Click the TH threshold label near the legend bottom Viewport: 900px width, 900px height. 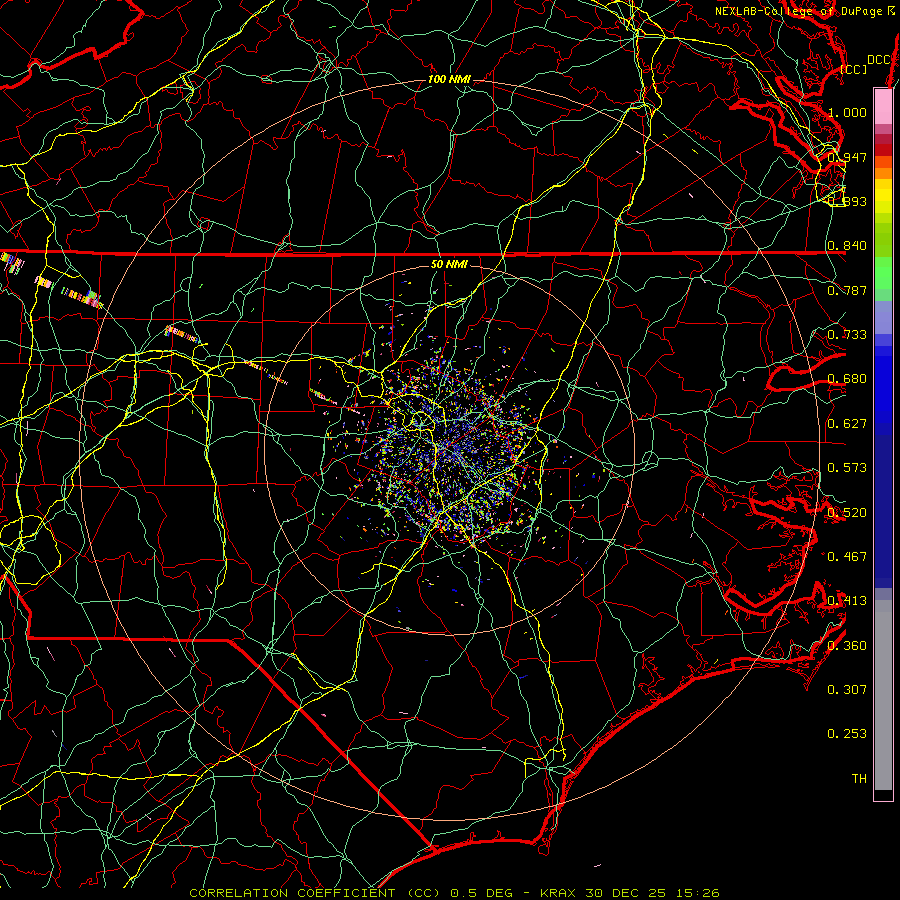(x=859, y=778)
